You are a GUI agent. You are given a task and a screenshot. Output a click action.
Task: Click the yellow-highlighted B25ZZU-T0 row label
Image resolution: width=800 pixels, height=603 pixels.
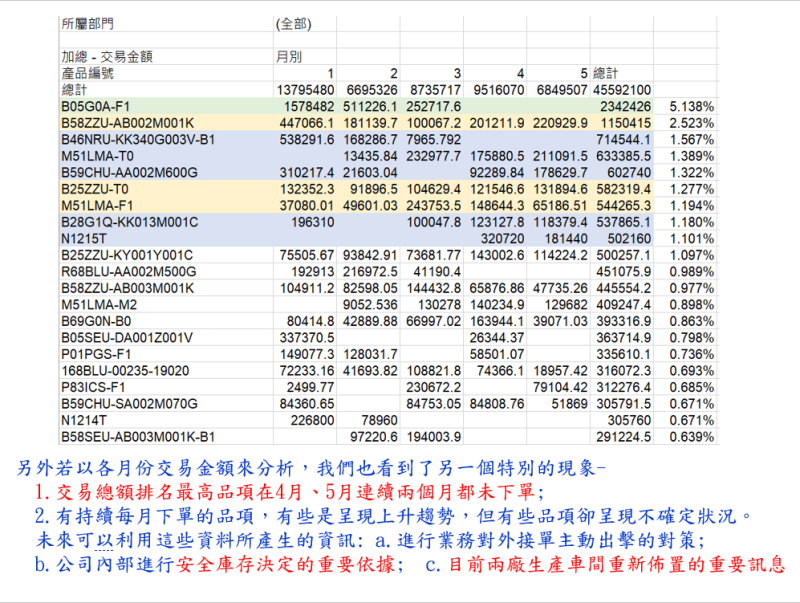coord(95,189)
